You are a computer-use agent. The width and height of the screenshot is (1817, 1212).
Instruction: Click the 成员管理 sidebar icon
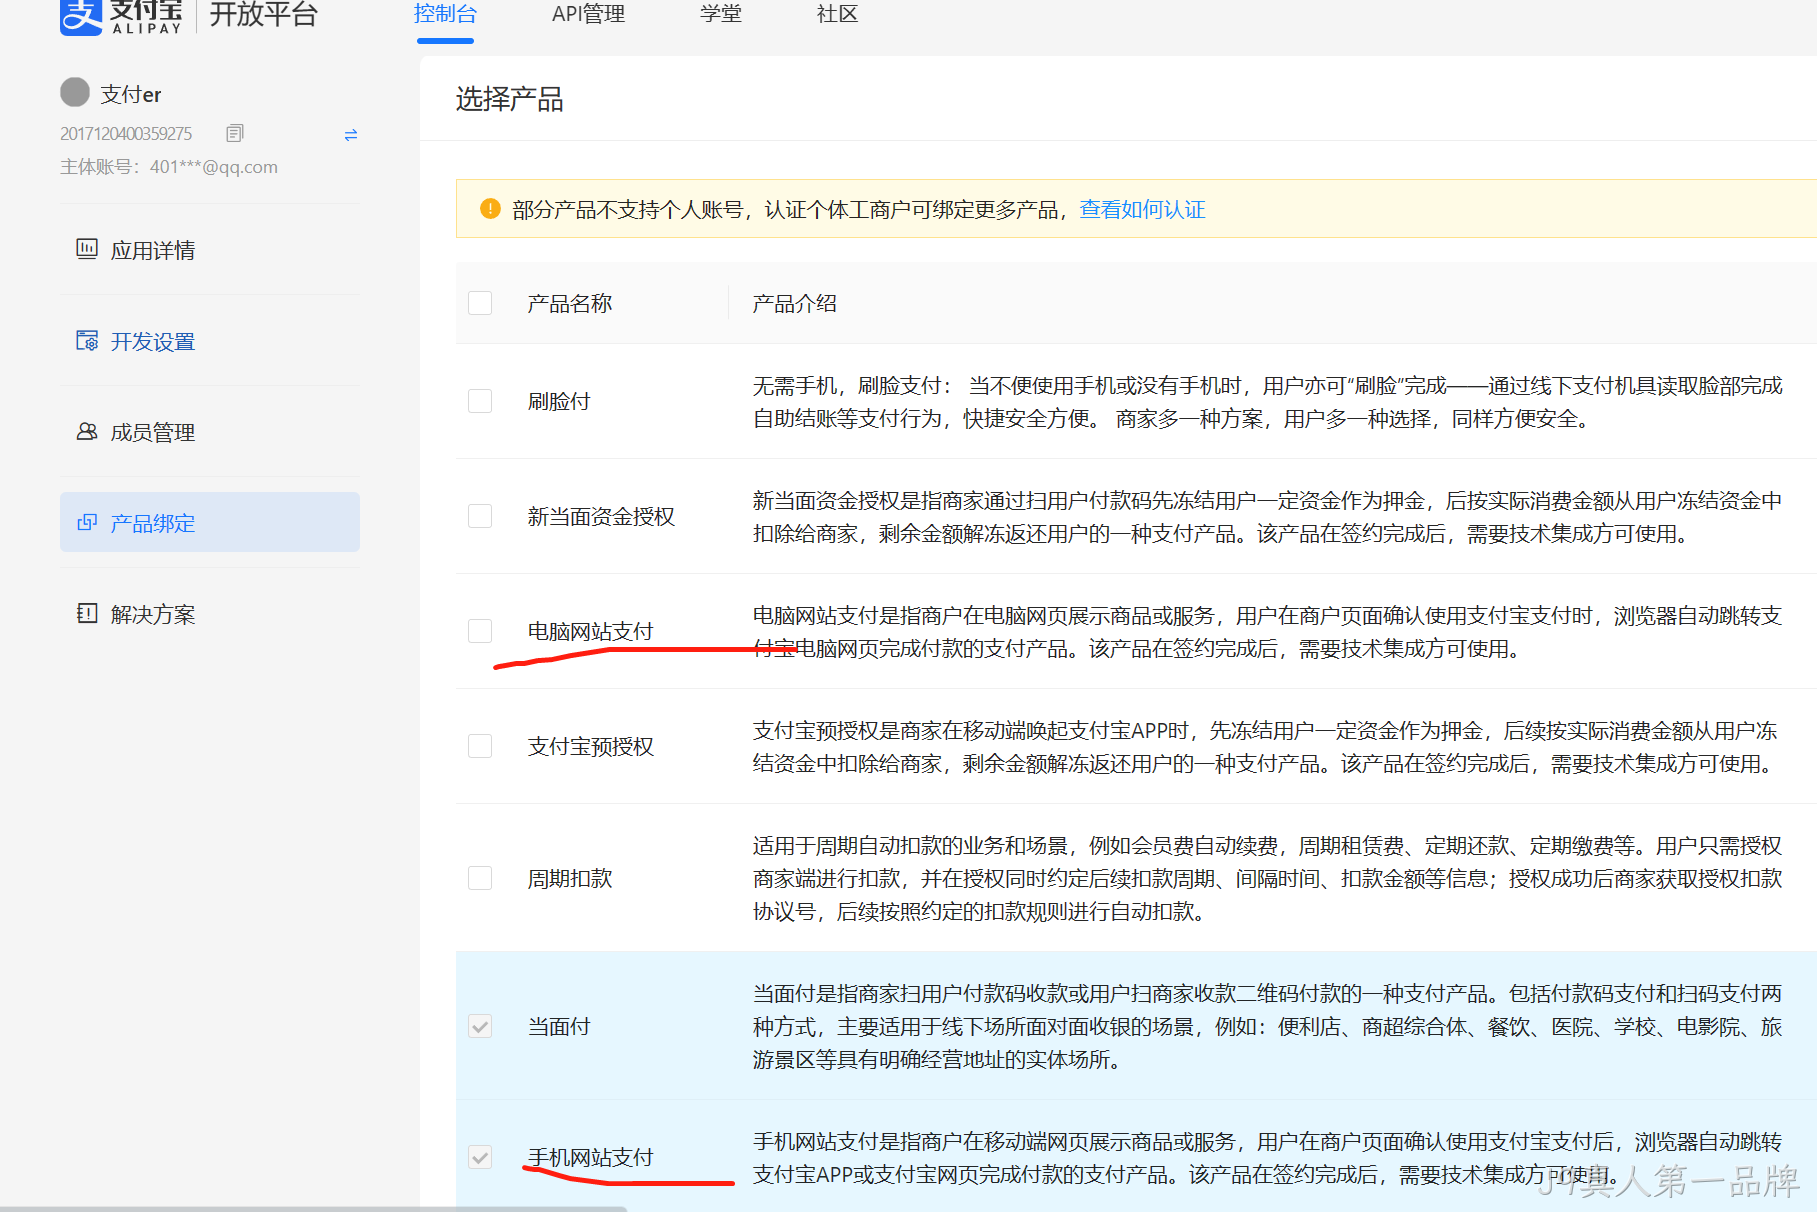[x=87, y=431]
